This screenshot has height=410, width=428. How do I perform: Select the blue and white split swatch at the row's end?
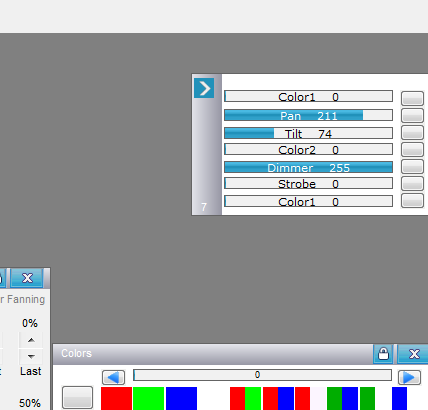tap(408, 398)
